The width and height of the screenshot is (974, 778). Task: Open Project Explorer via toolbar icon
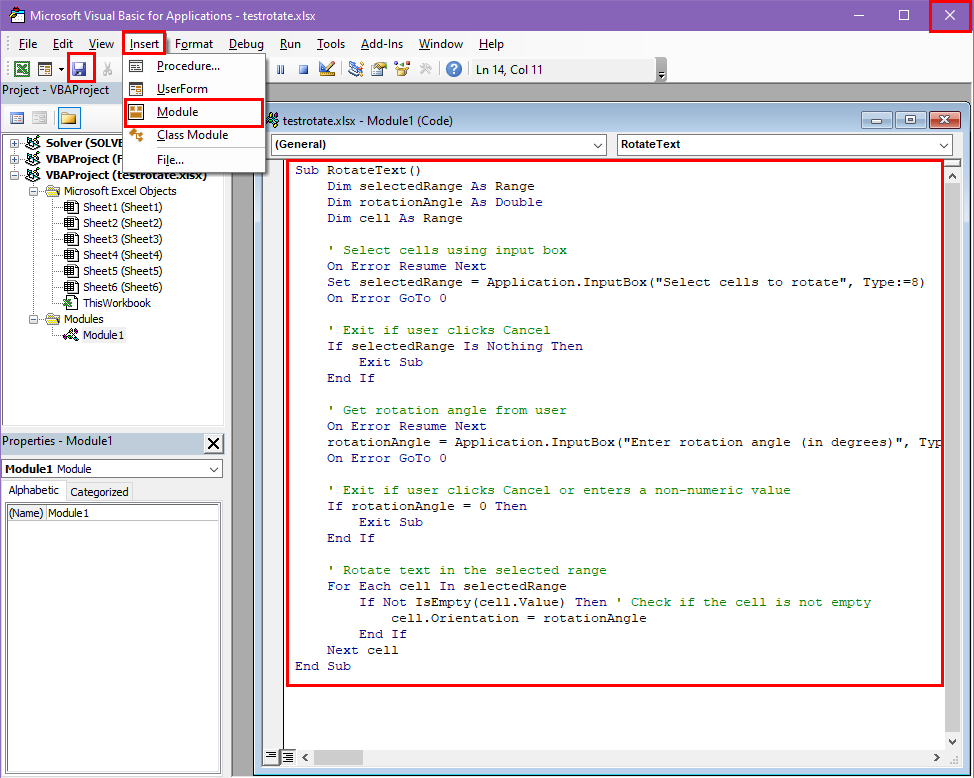tap(356, 69)
